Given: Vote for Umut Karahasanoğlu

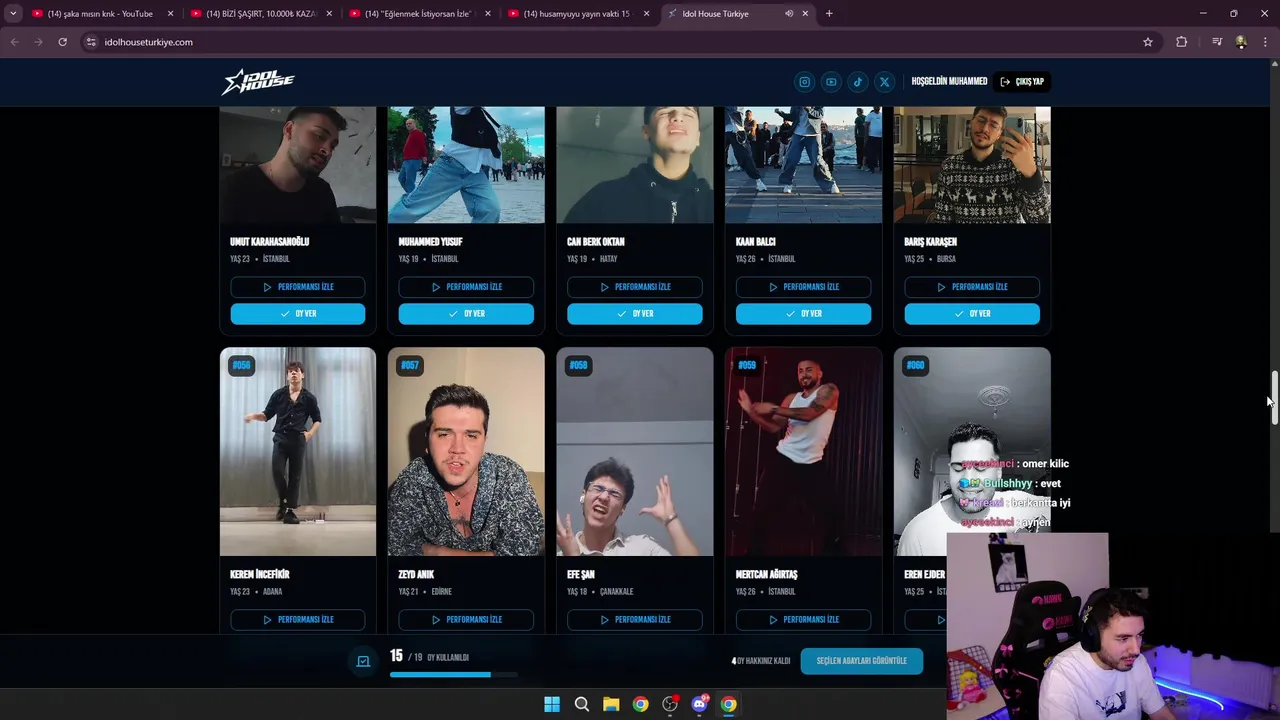Looking at the screenshot, I should (298, 314).
